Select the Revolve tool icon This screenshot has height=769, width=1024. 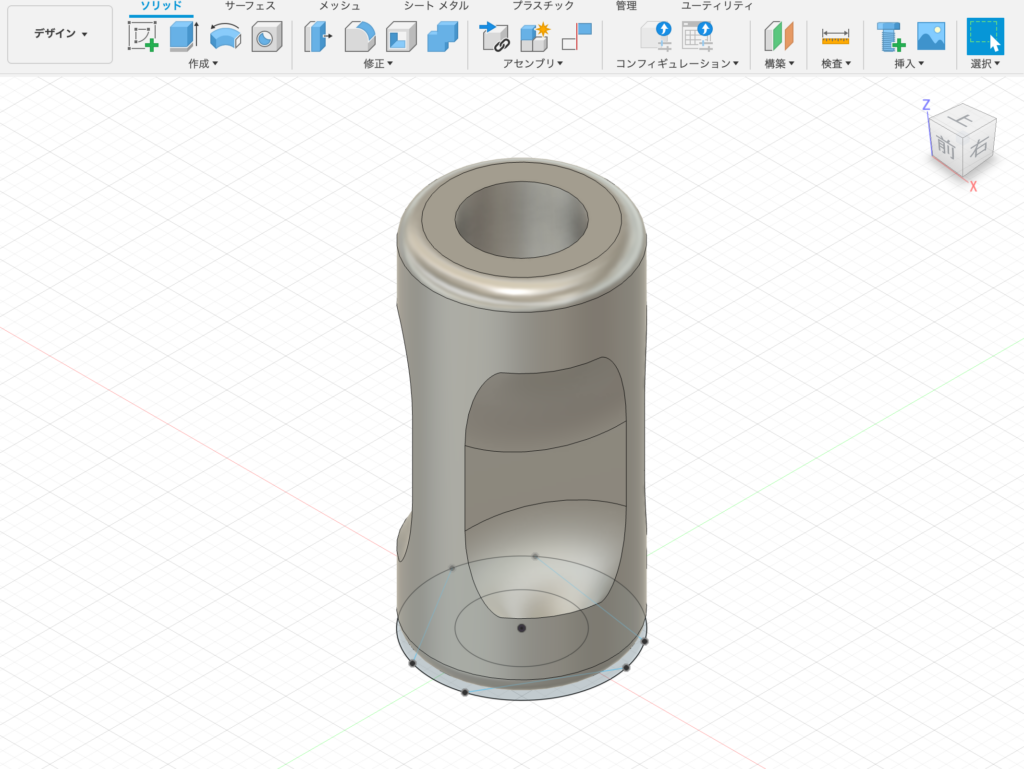pos(226,37)
